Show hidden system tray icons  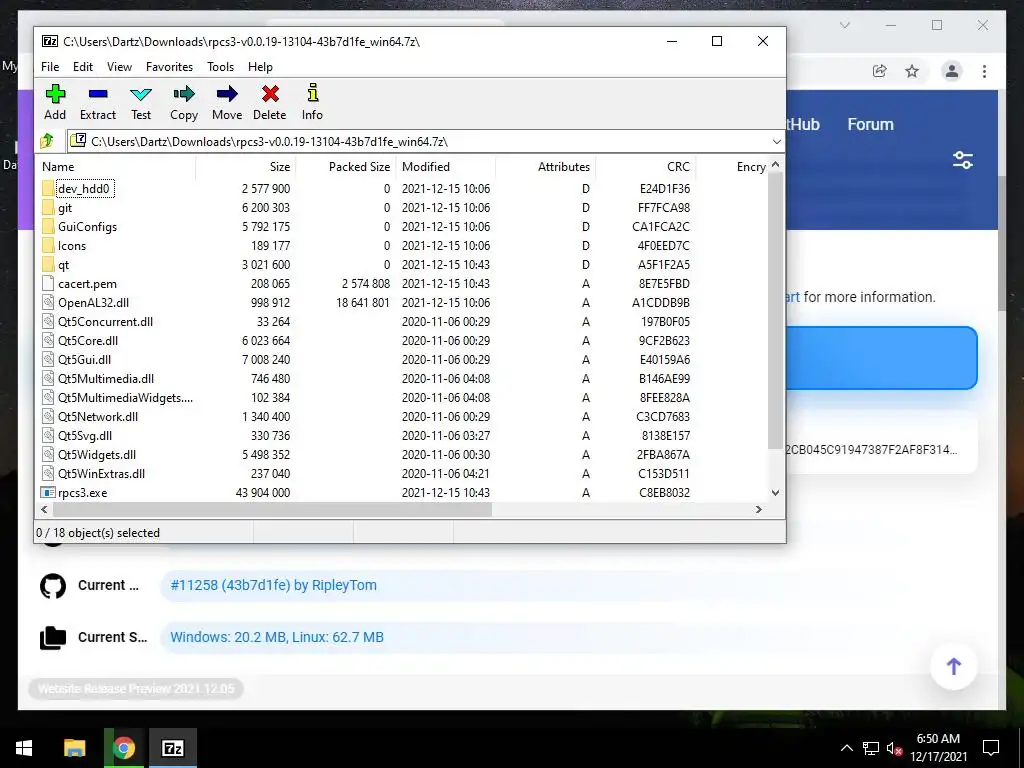pos(846,748)
